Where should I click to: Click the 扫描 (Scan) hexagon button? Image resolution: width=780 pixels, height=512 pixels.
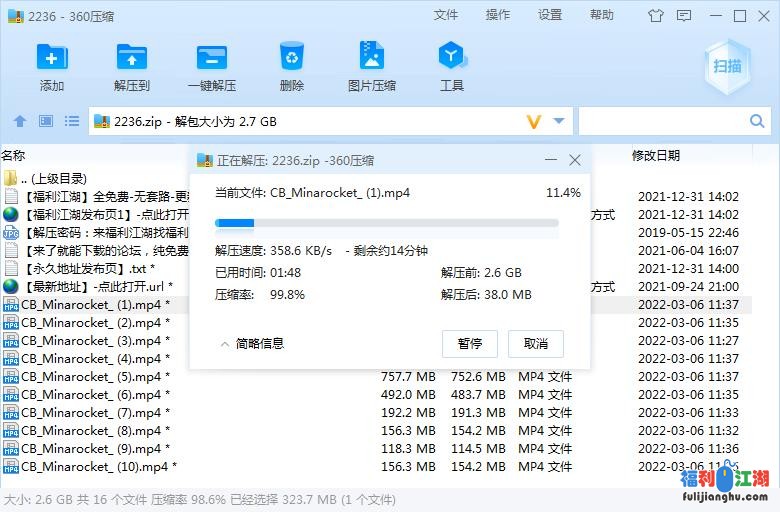point(727,67)
